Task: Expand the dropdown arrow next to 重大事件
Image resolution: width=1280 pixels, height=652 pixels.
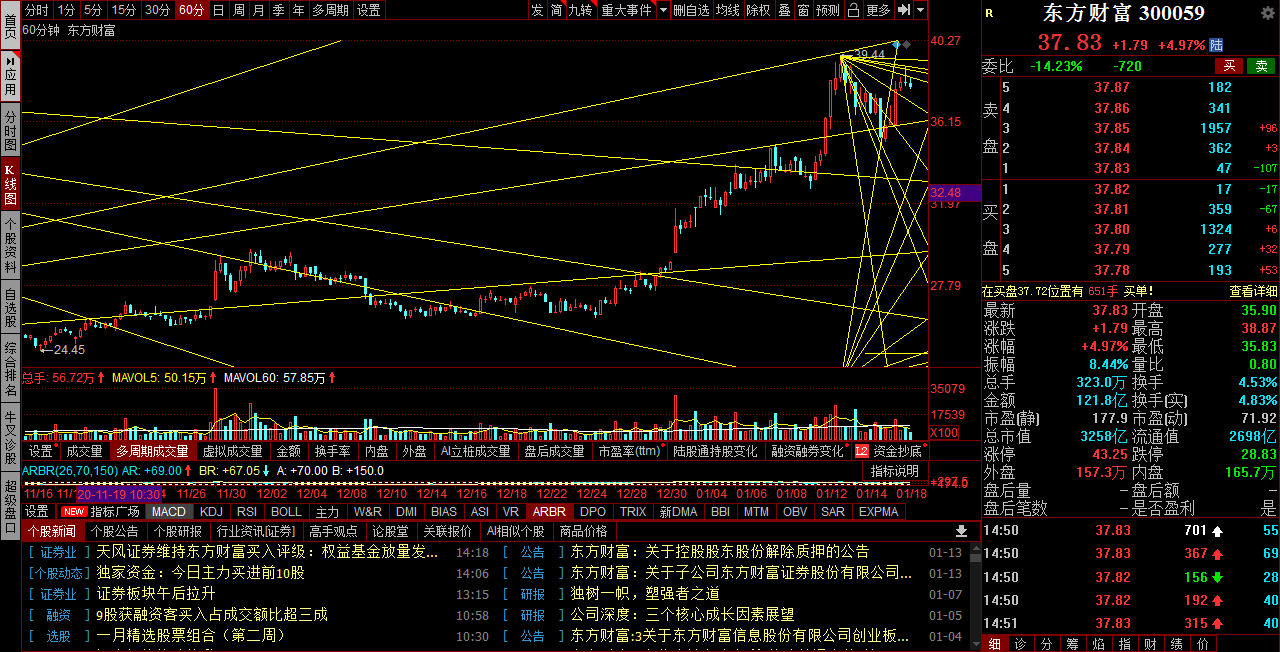Action: [x=661, y=10]
